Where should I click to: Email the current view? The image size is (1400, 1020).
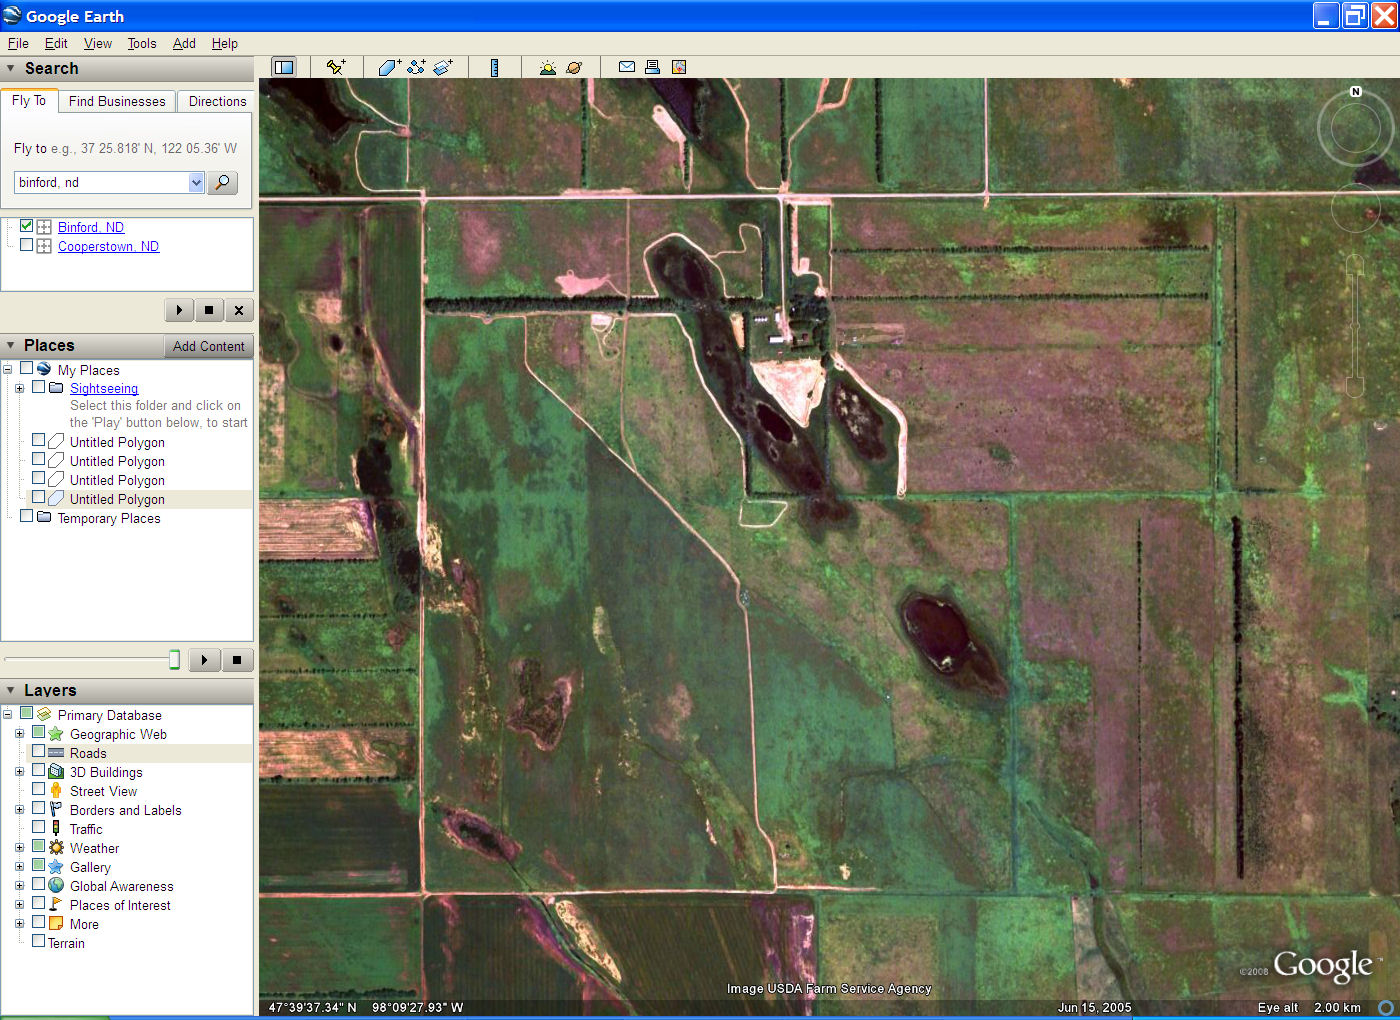pyautogui.click(x=627, y=67)
